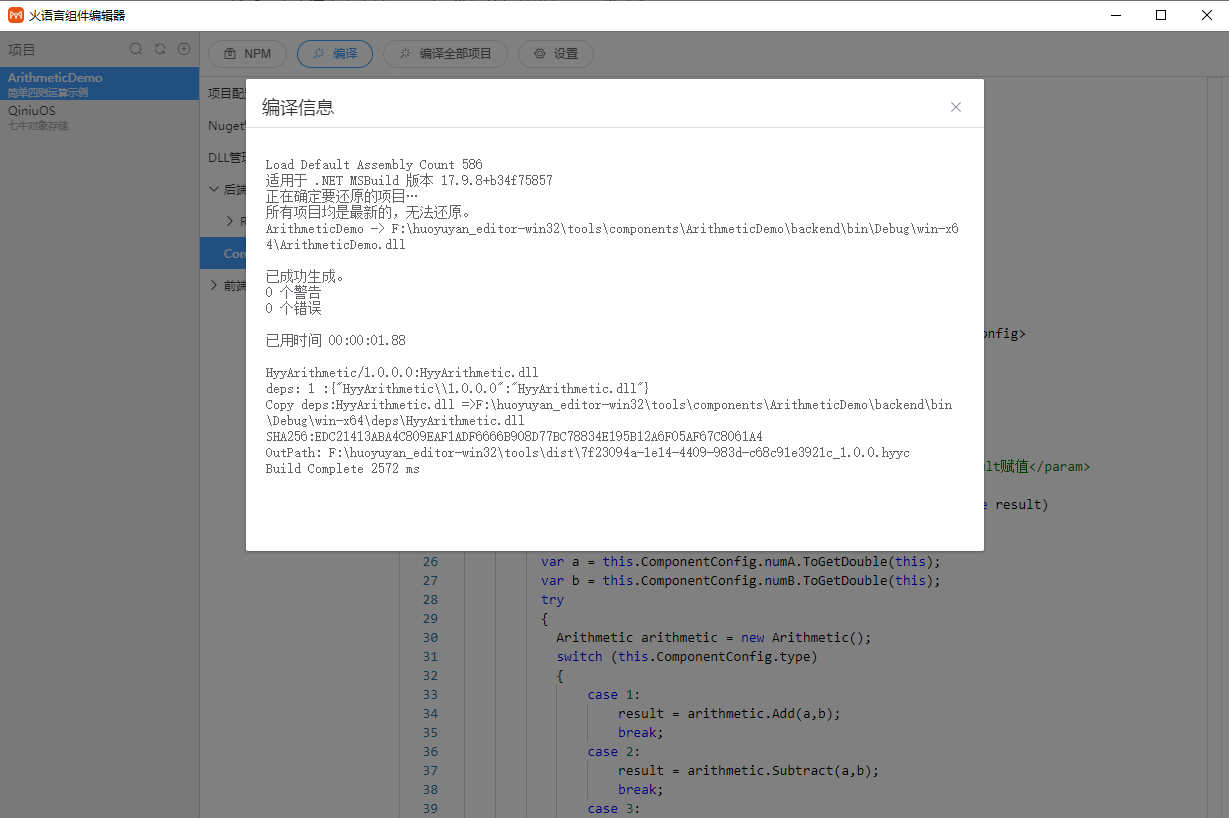Viewport: 1229px width, 818px height.
Task: Collapse the 后端 tree node
Action: pos(214,189)
